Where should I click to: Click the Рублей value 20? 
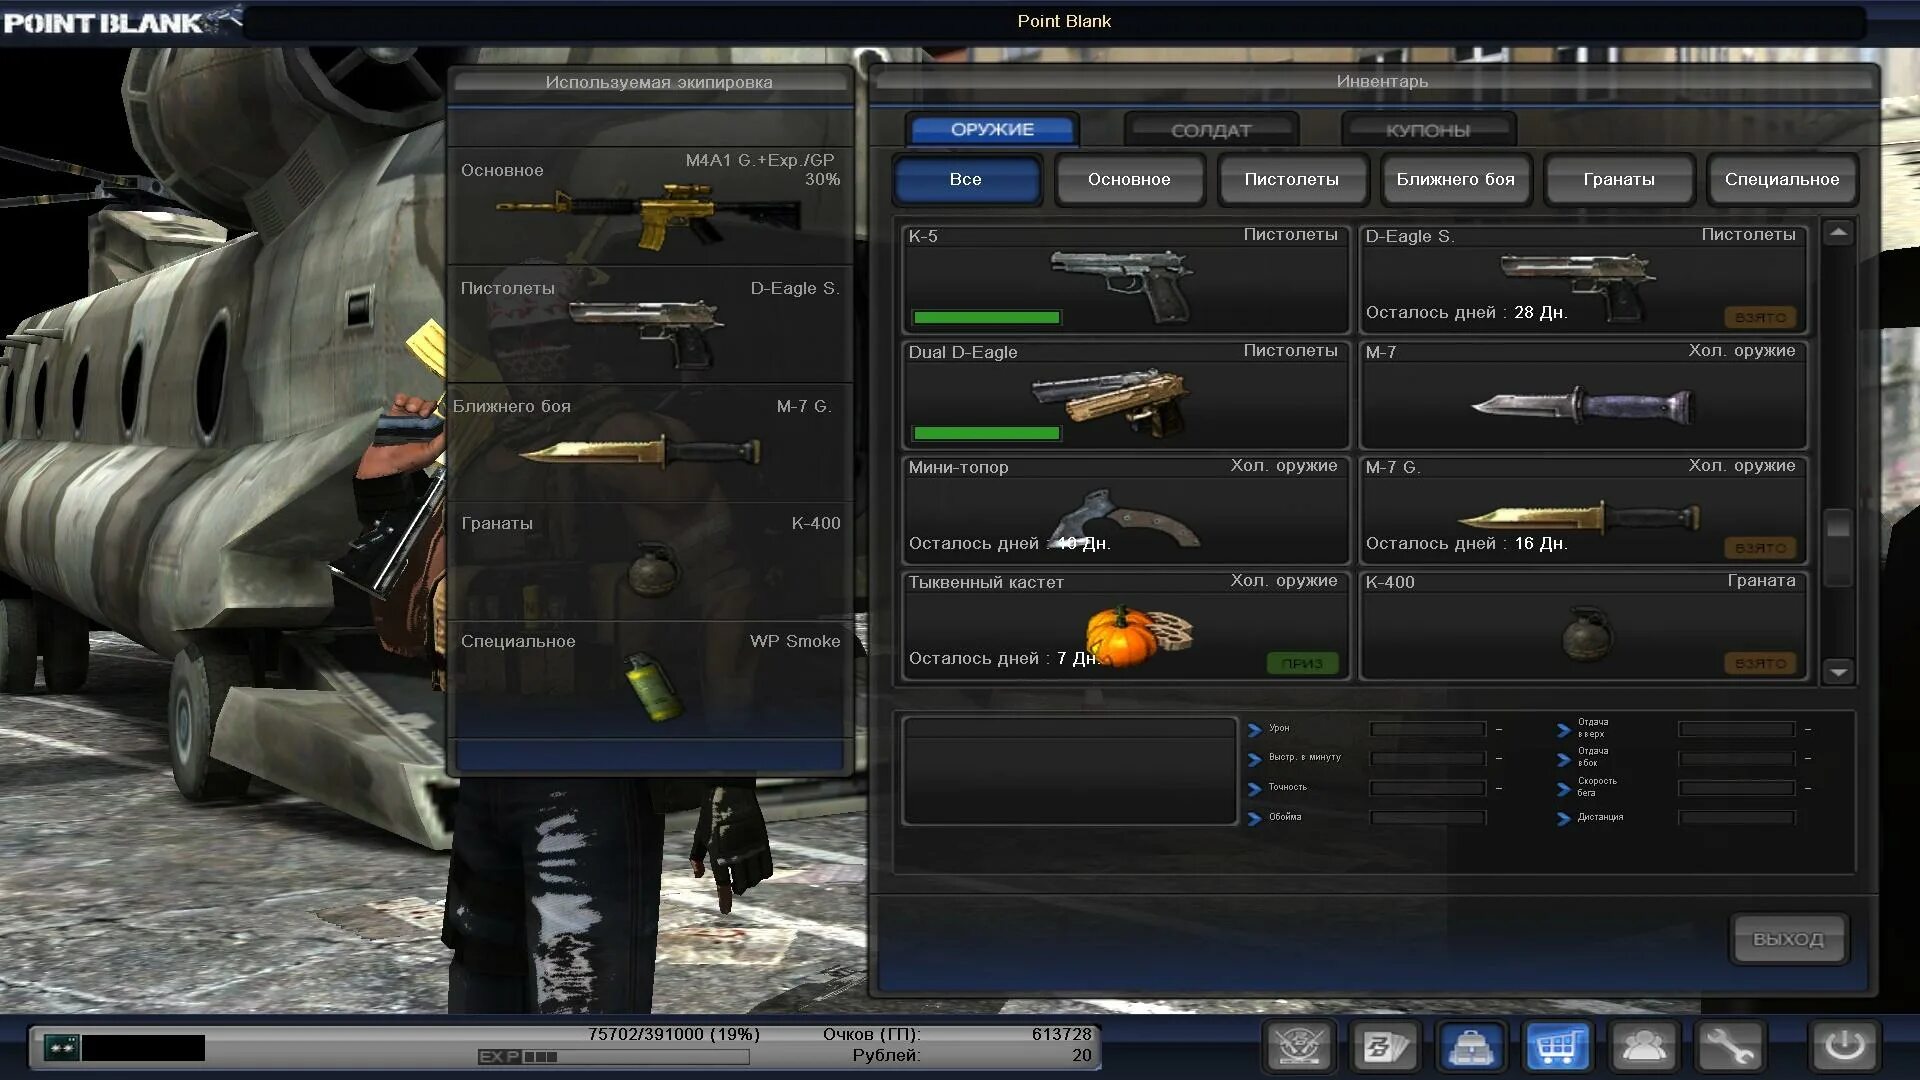[x=1081, y=1055]
